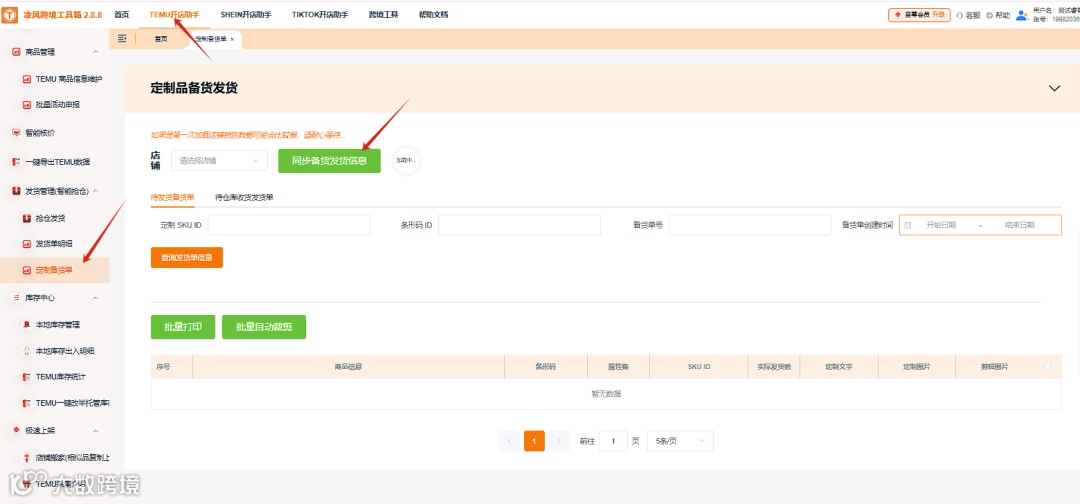Click 同步备货发货信息 green button
This screenshot has height=504, width=1080.
[329, 160]
